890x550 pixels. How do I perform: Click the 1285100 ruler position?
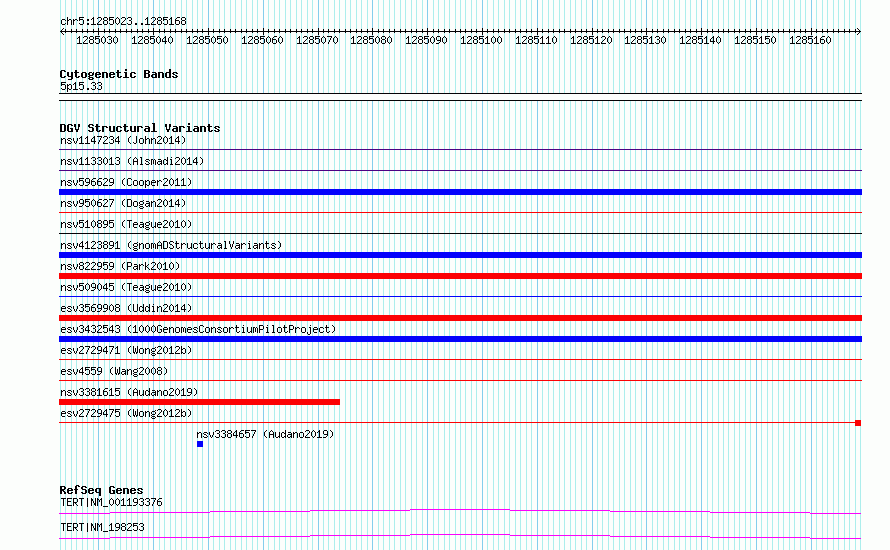click(x=481, y=40)
